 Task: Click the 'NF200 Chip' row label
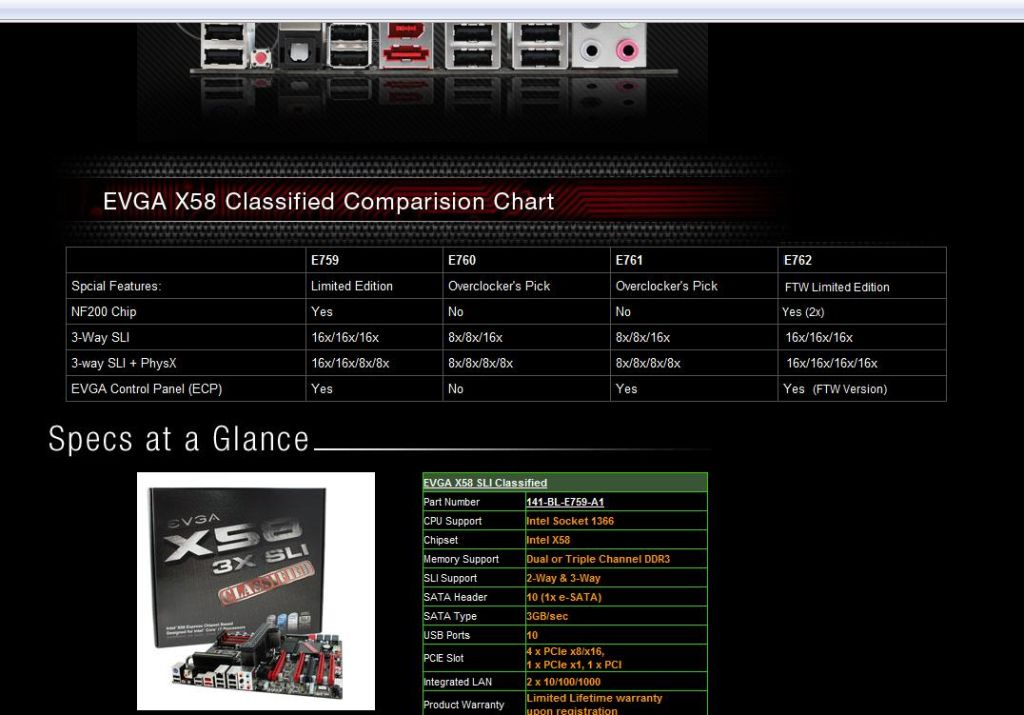103,311
